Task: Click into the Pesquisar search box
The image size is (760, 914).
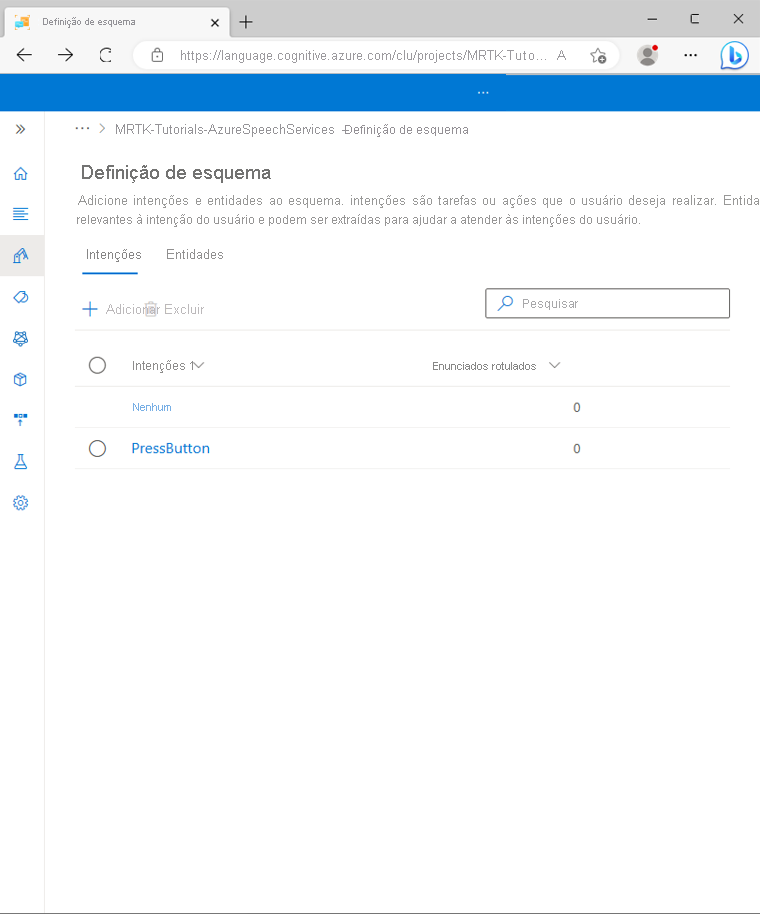Action: [607, 303]
